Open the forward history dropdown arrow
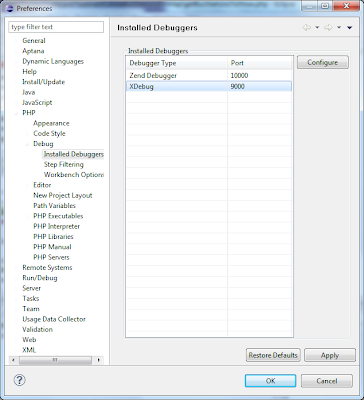Image resolution: width=364 pixels, height=400 pixels. pyautogui.click(x=339, y=28)
